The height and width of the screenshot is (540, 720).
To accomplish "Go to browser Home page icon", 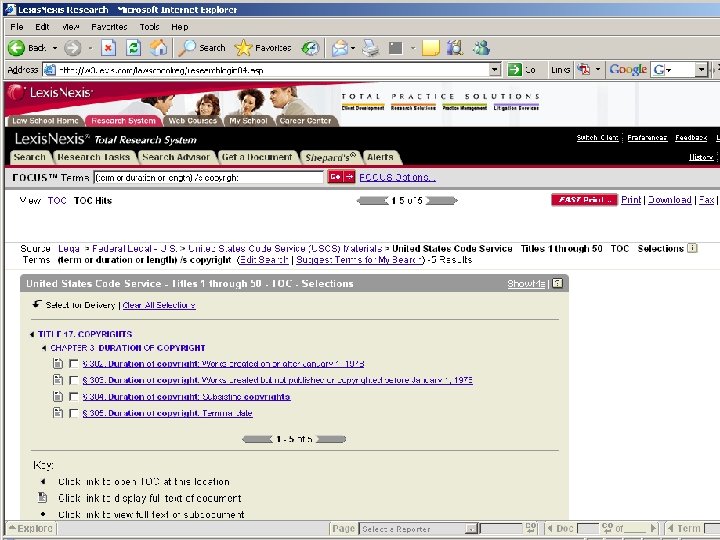I will [x=158, y=48].
